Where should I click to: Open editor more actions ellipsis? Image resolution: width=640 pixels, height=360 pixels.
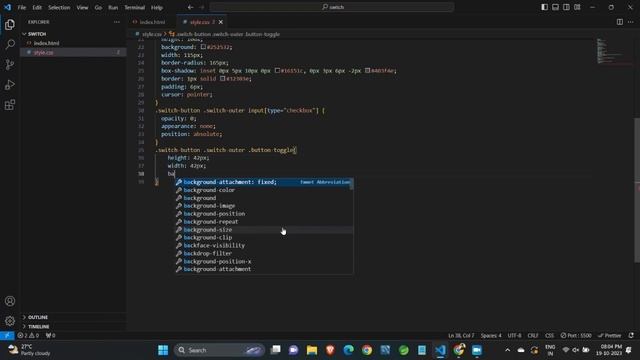point(631,22)
